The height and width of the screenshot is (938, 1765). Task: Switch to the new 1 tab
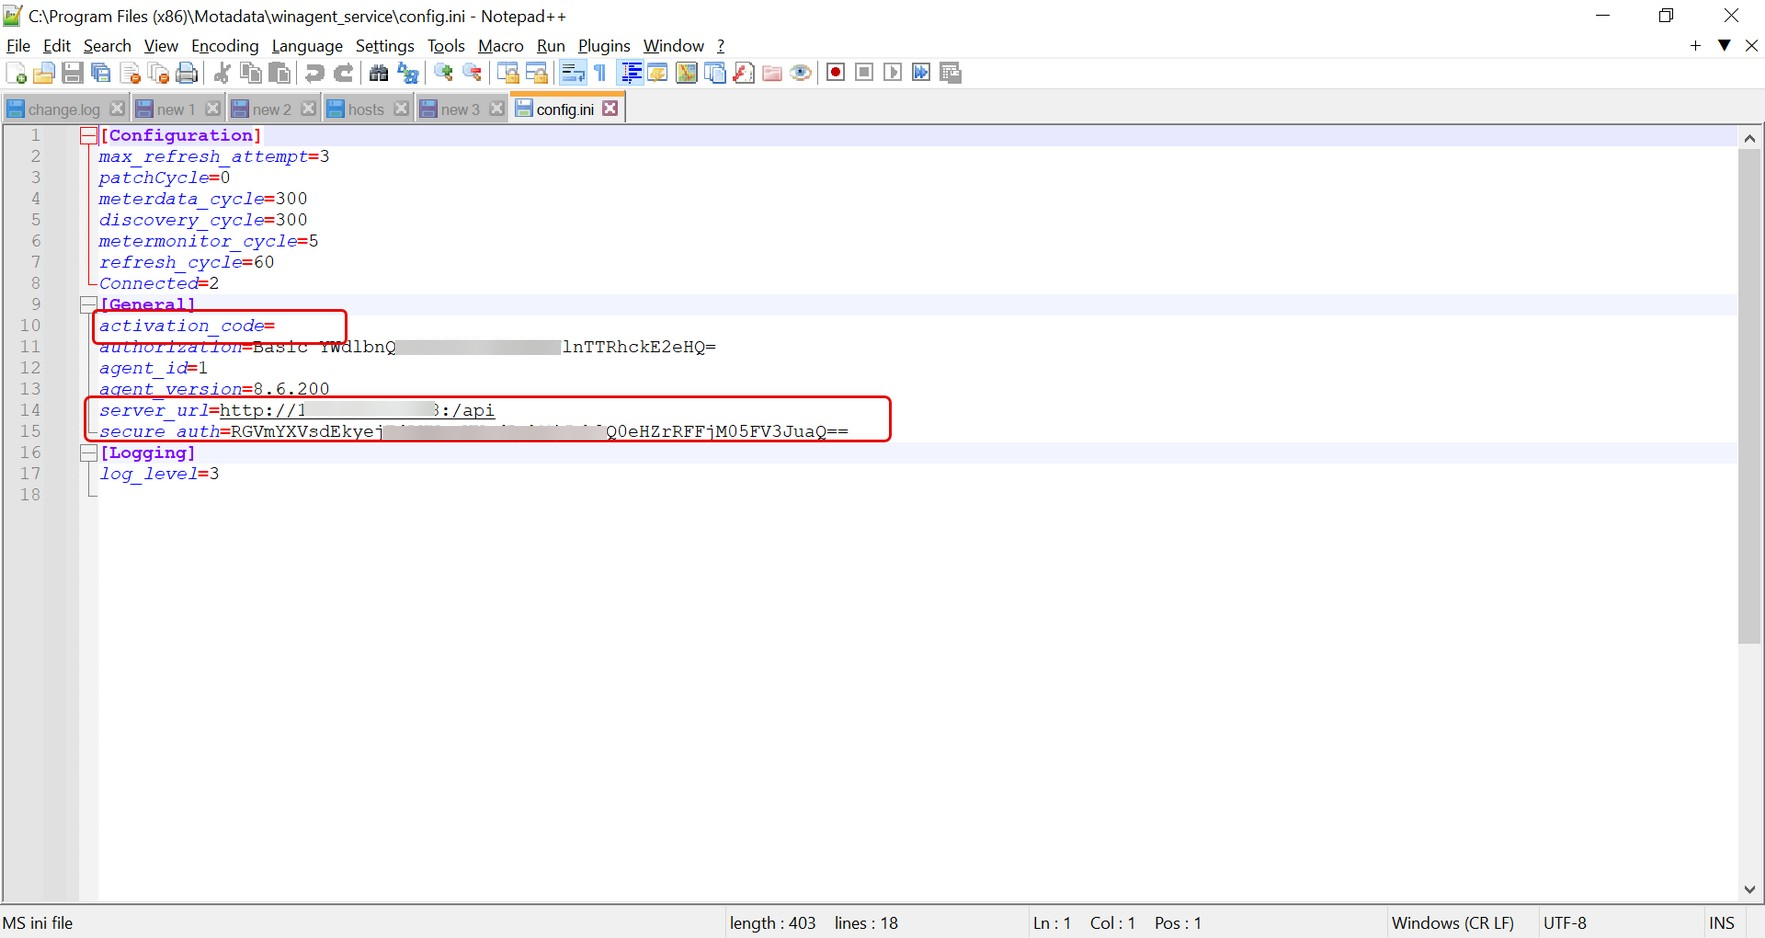[x=176, y=109]
